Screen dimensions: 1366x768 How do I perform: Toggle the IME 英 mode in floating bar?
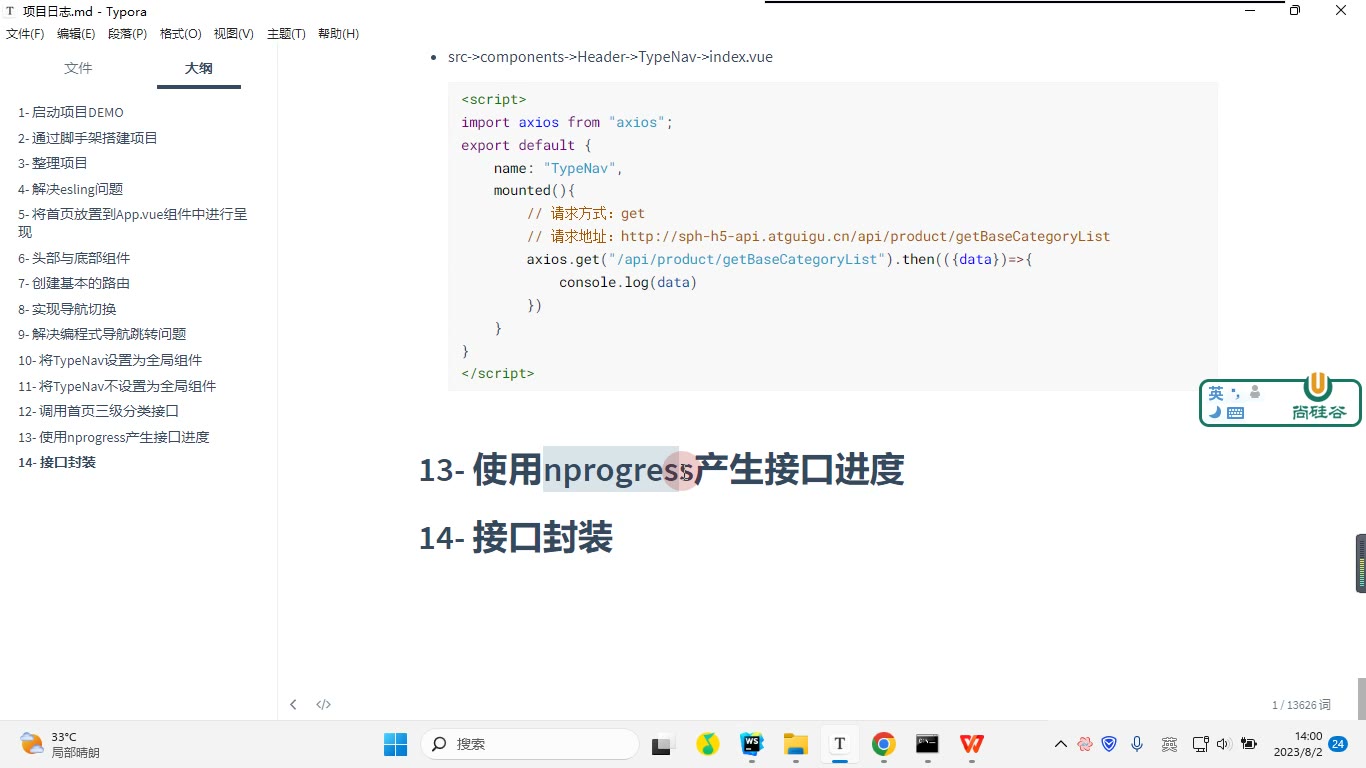1216,393
